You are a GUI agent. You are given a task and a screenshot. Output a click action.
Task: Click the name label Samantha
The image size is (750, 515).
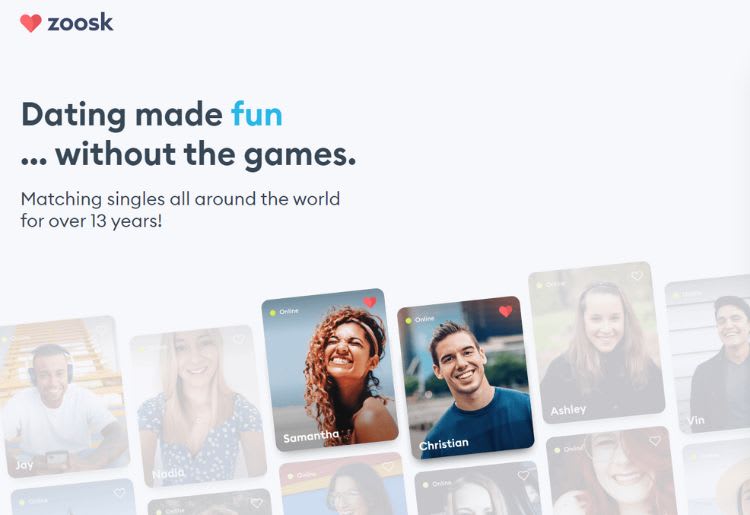pyautogui.click(x=311, y=436)
